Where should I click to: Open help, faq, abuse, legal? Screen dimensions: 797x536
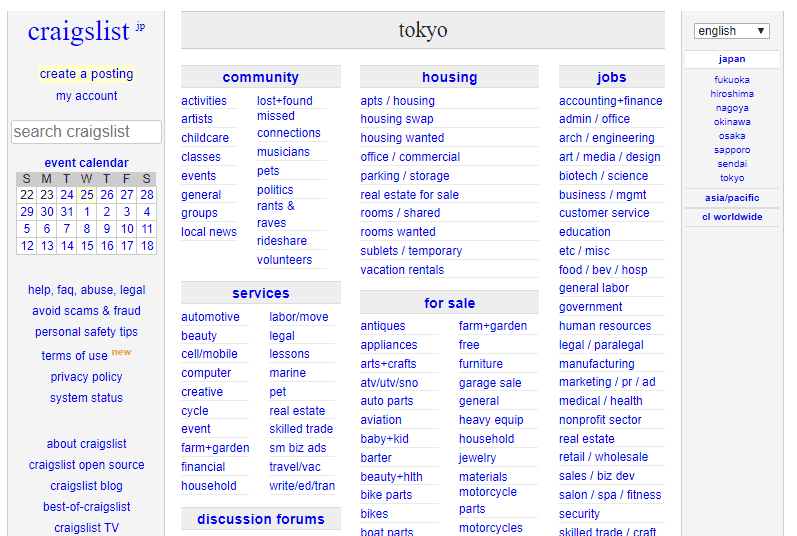[x=86, y=290]
